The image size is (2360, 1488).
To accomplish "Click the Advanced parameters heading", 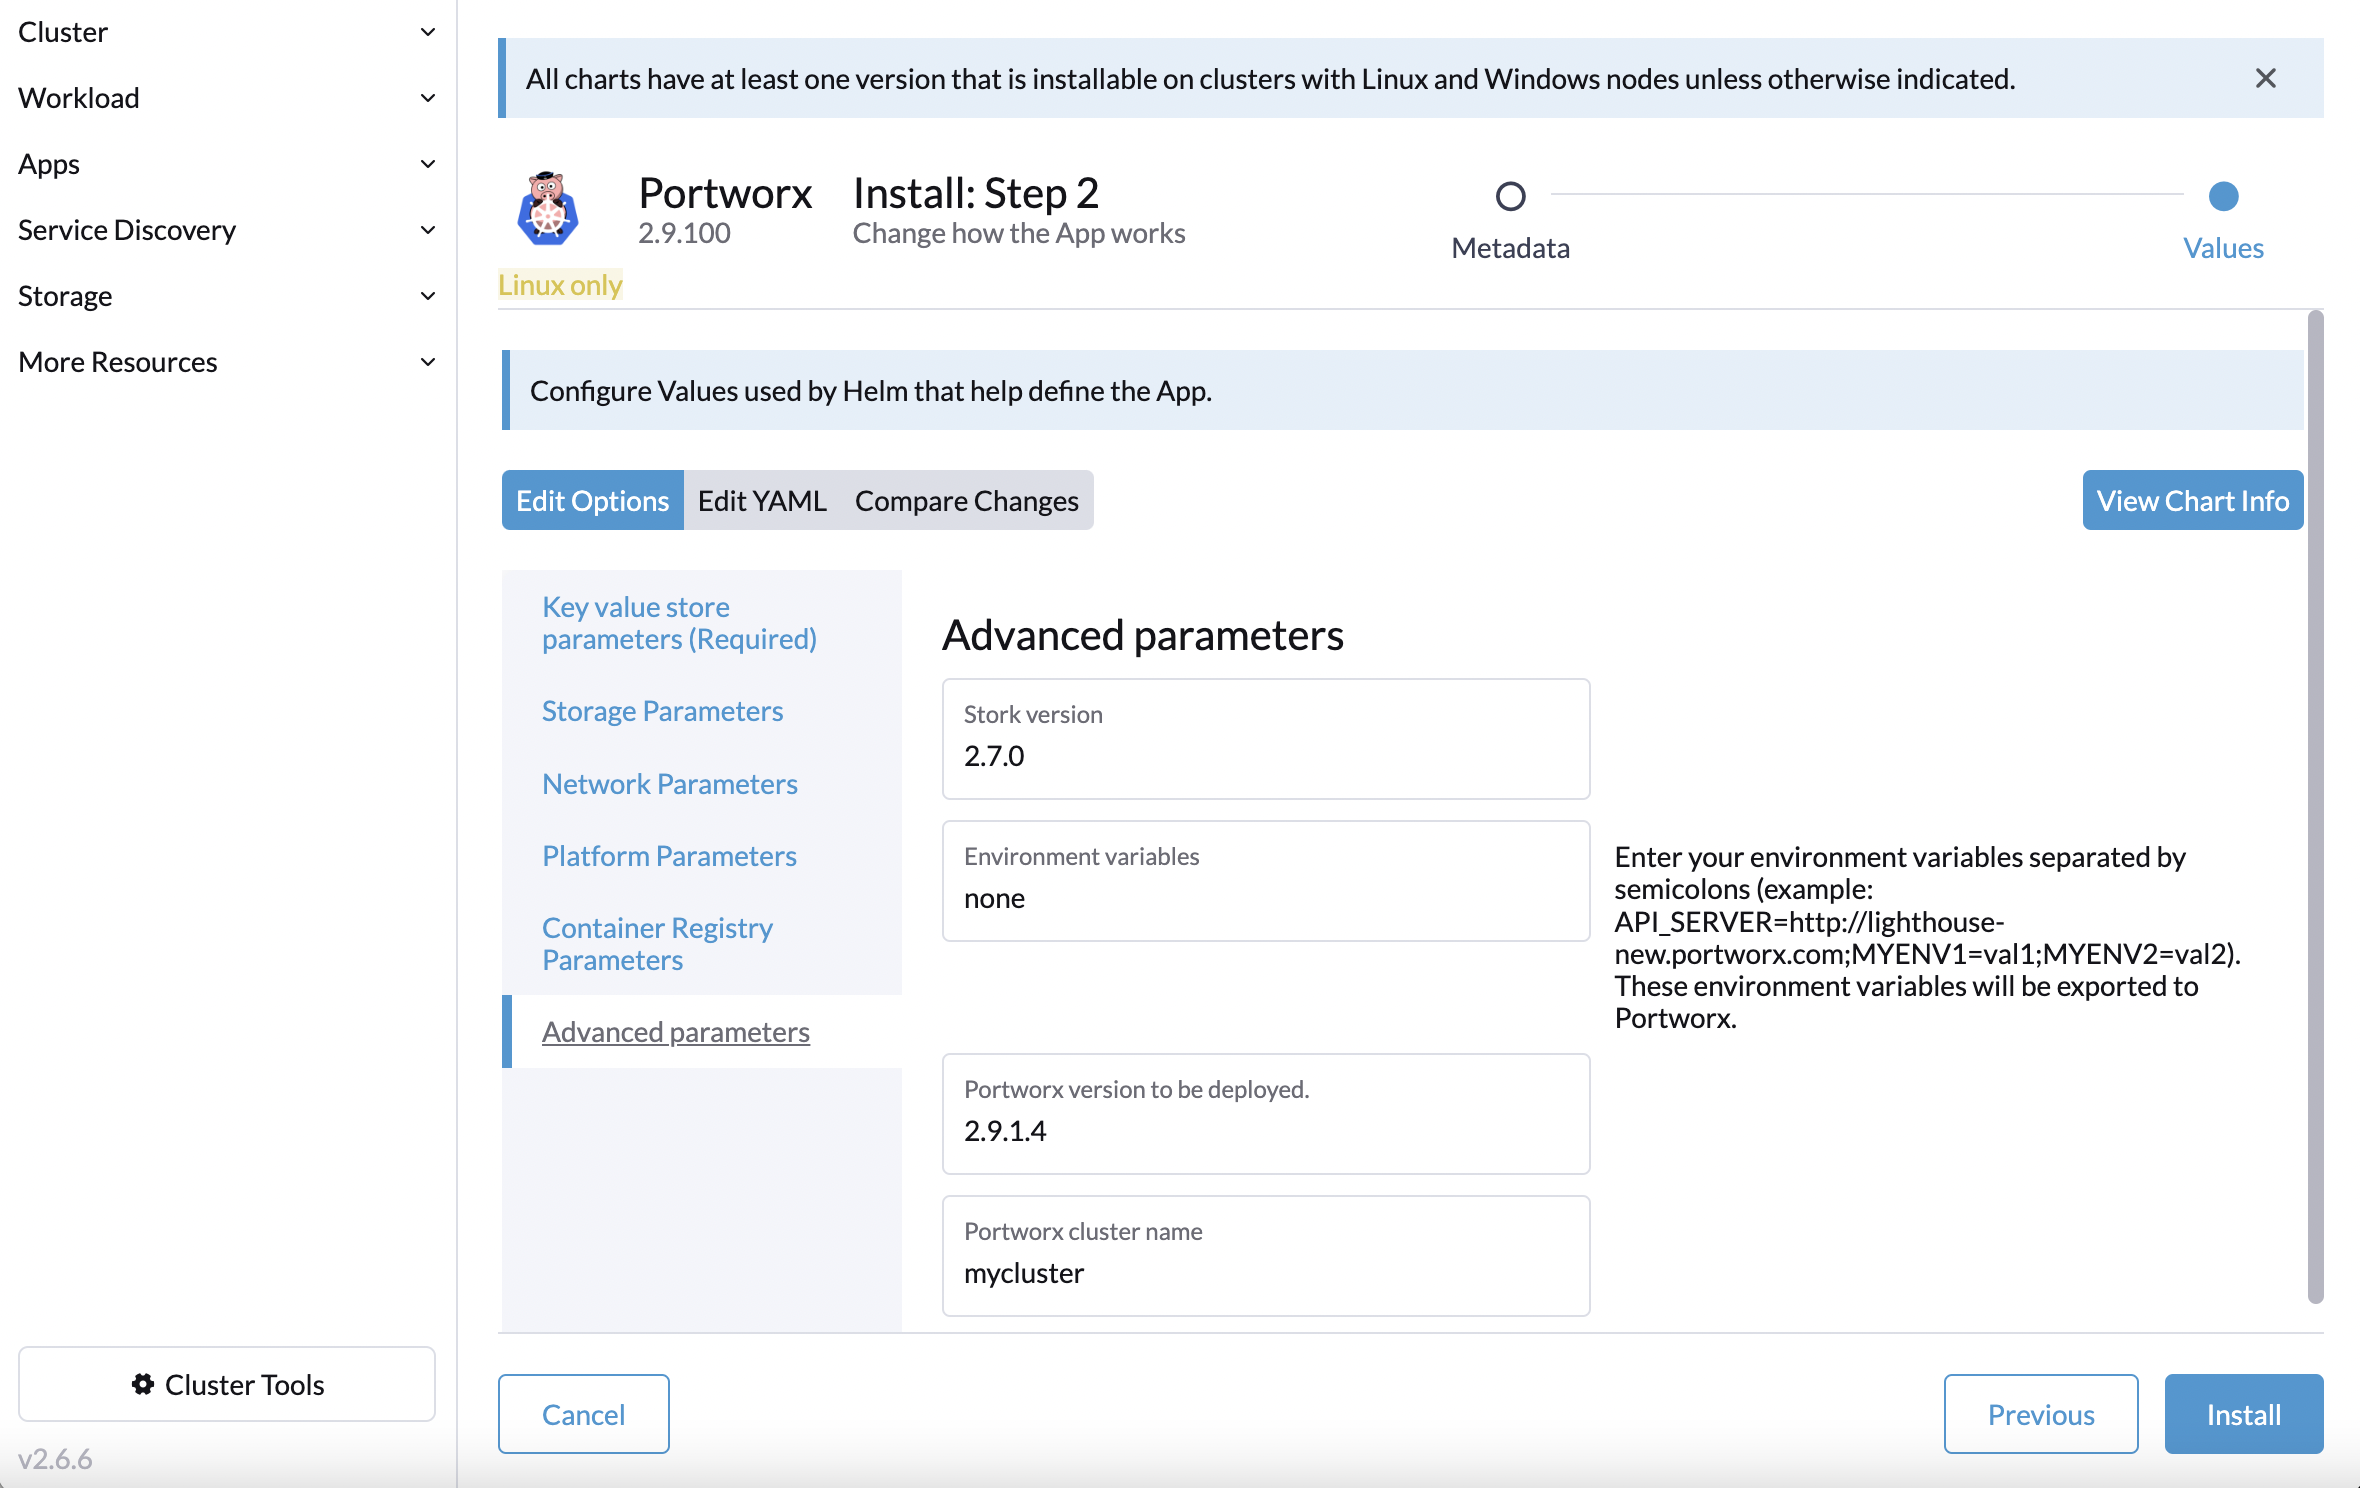I will coord(1143,635).
